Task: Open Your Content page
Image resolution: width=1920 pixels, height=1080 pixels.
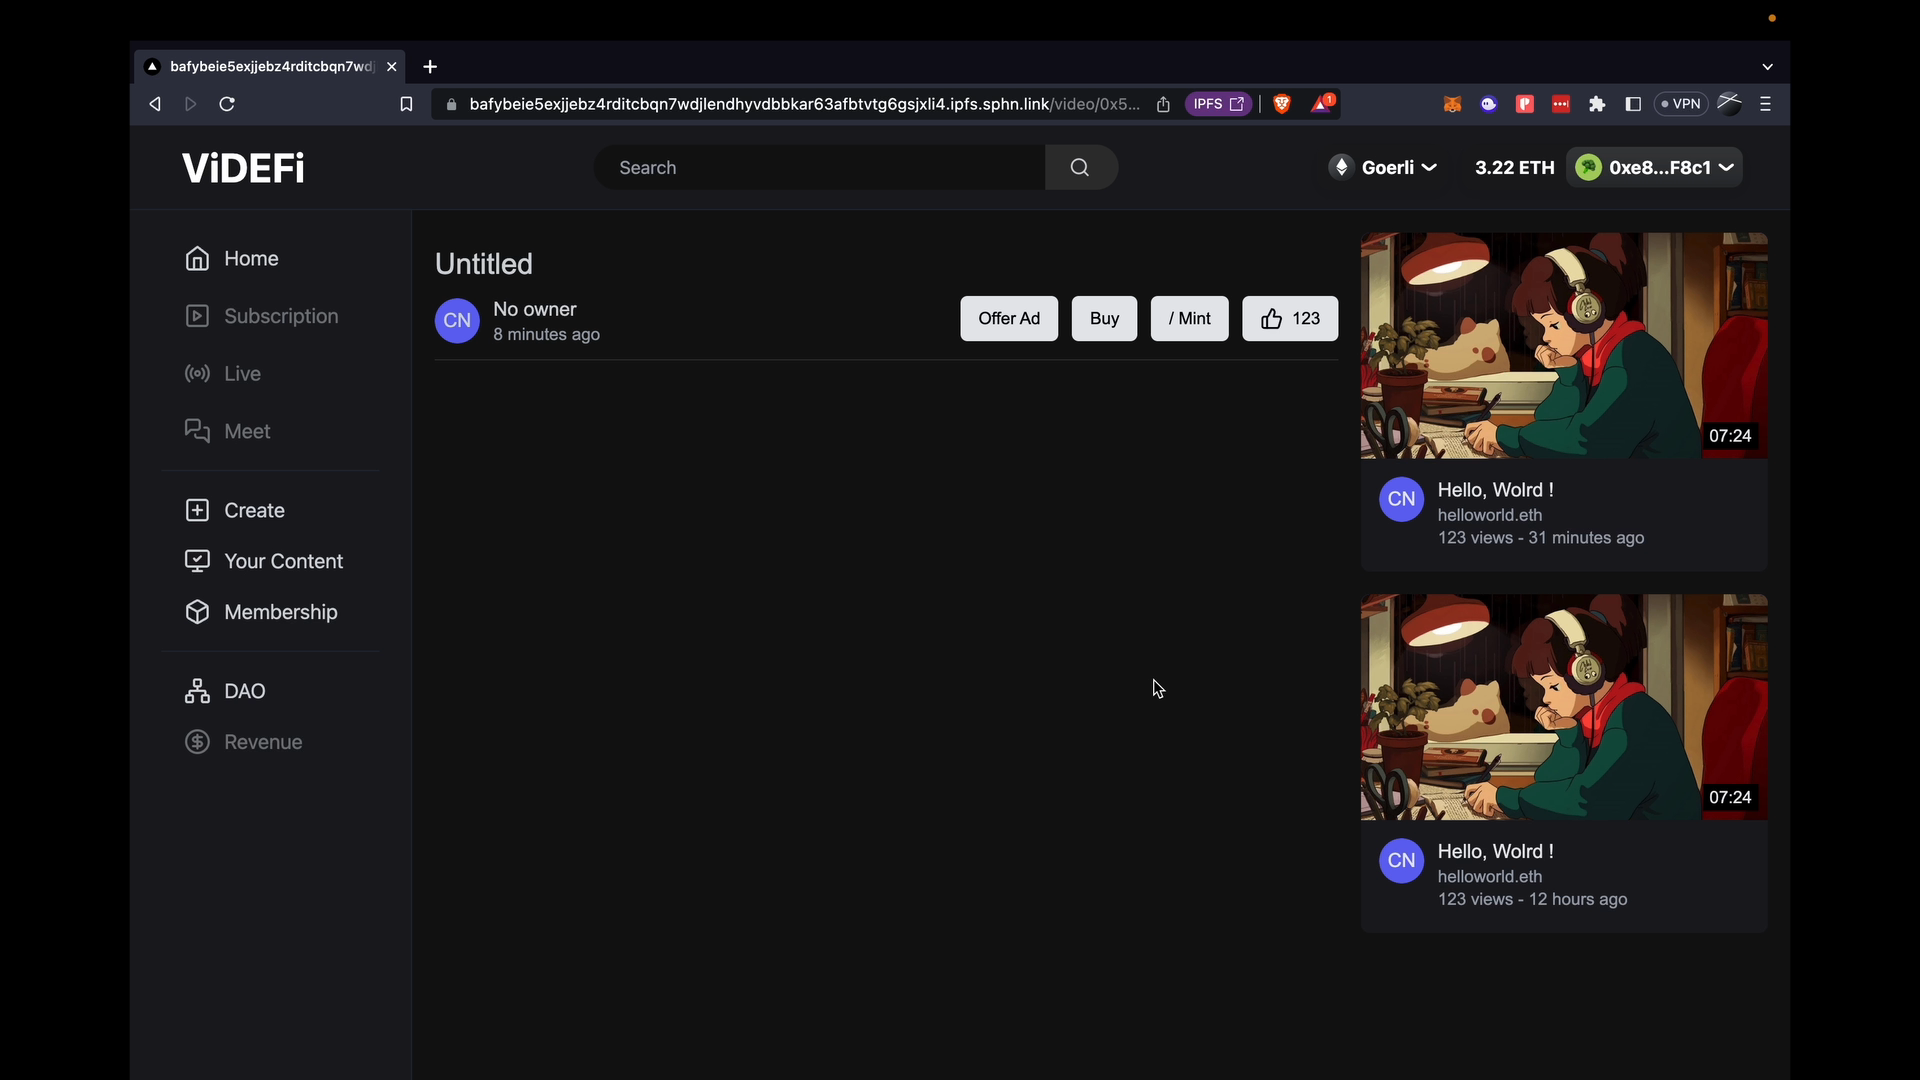Action: coord(264,561)
